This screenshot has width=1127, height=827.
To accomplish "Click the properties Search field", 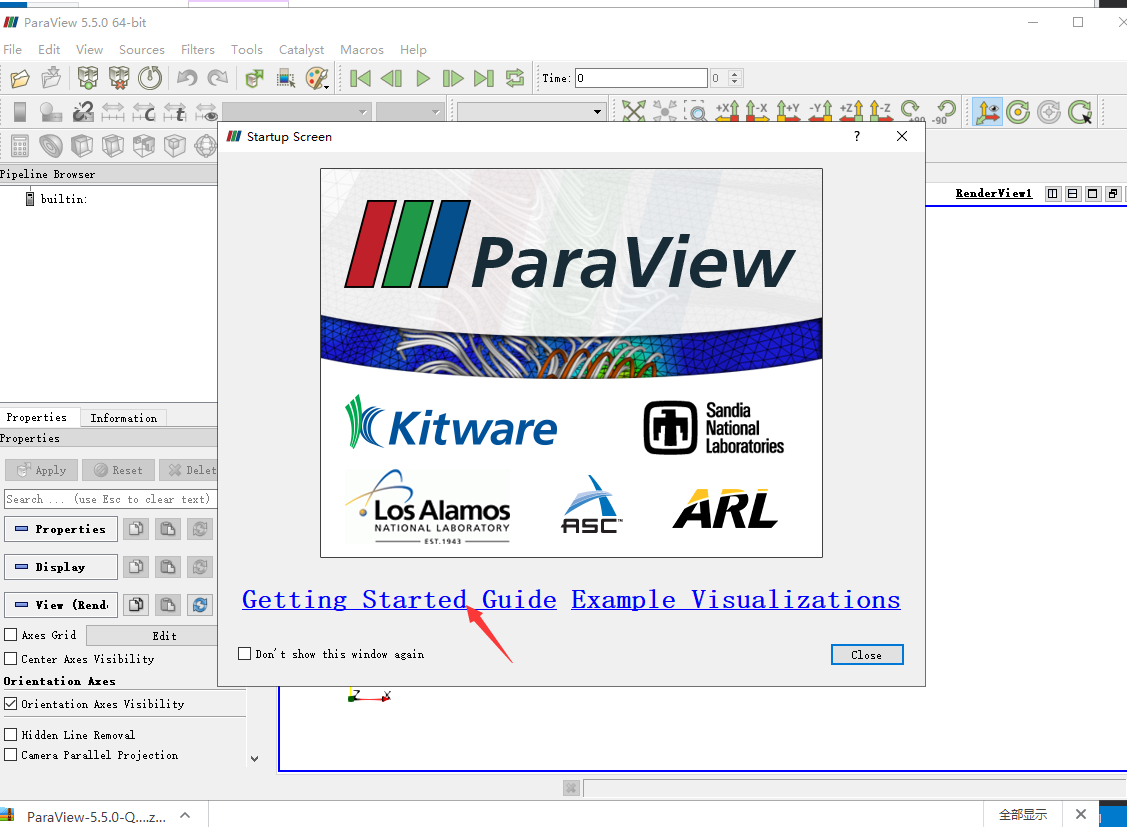I will click(x=110, y=499).
